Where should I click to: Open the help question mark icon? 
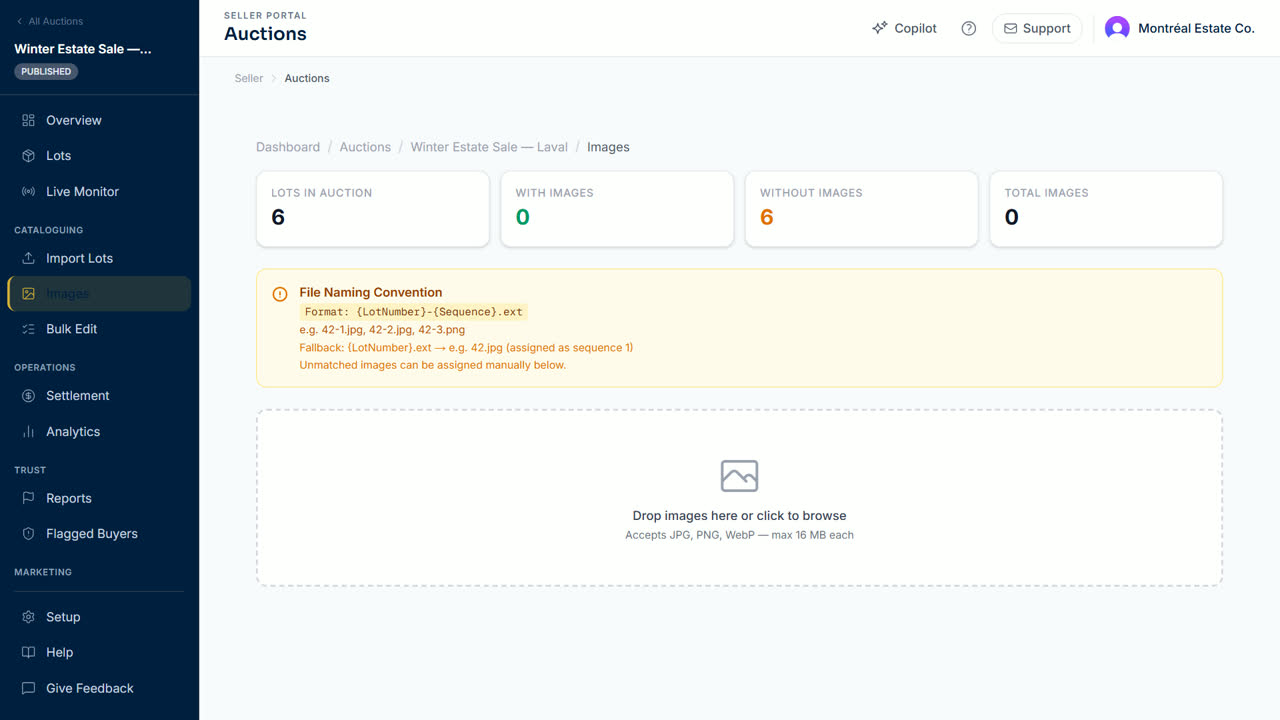click(968, 28)
